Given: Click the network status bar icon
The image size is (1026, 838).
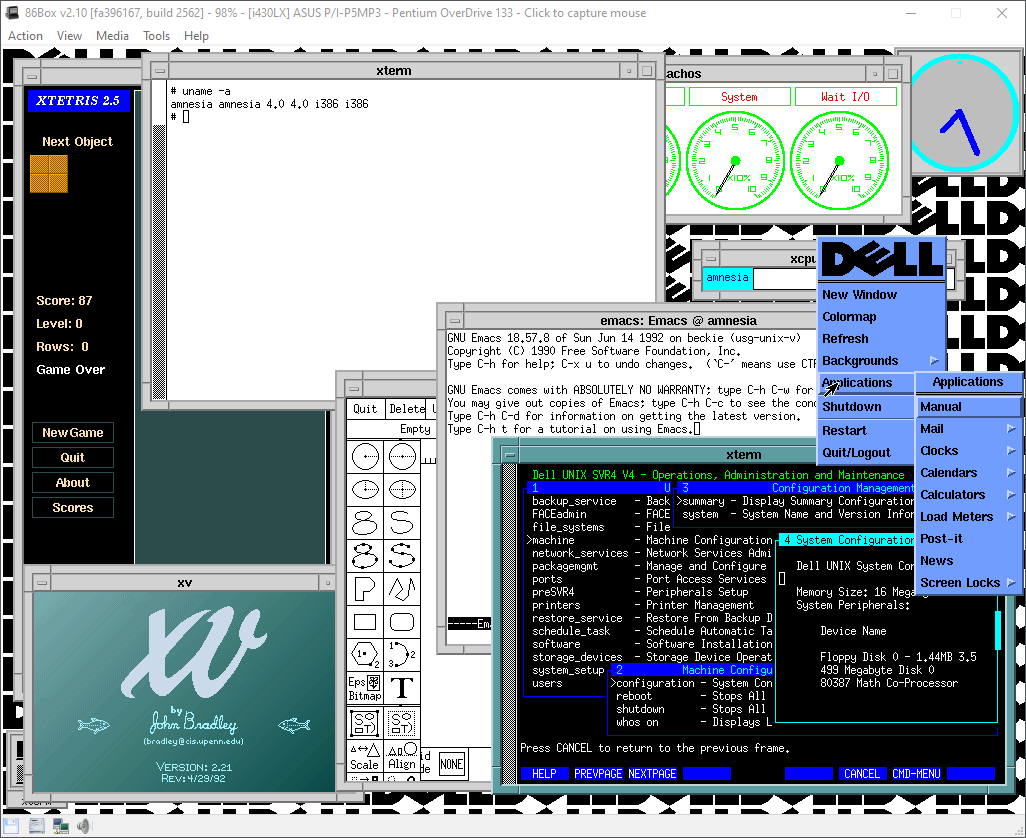Looking at the screenshot, I should tap(60, 826).
